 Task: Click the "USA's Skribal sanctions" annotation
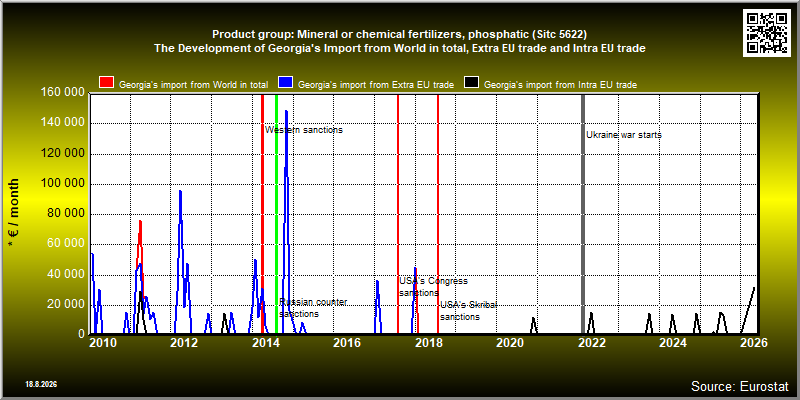[468, 311]
